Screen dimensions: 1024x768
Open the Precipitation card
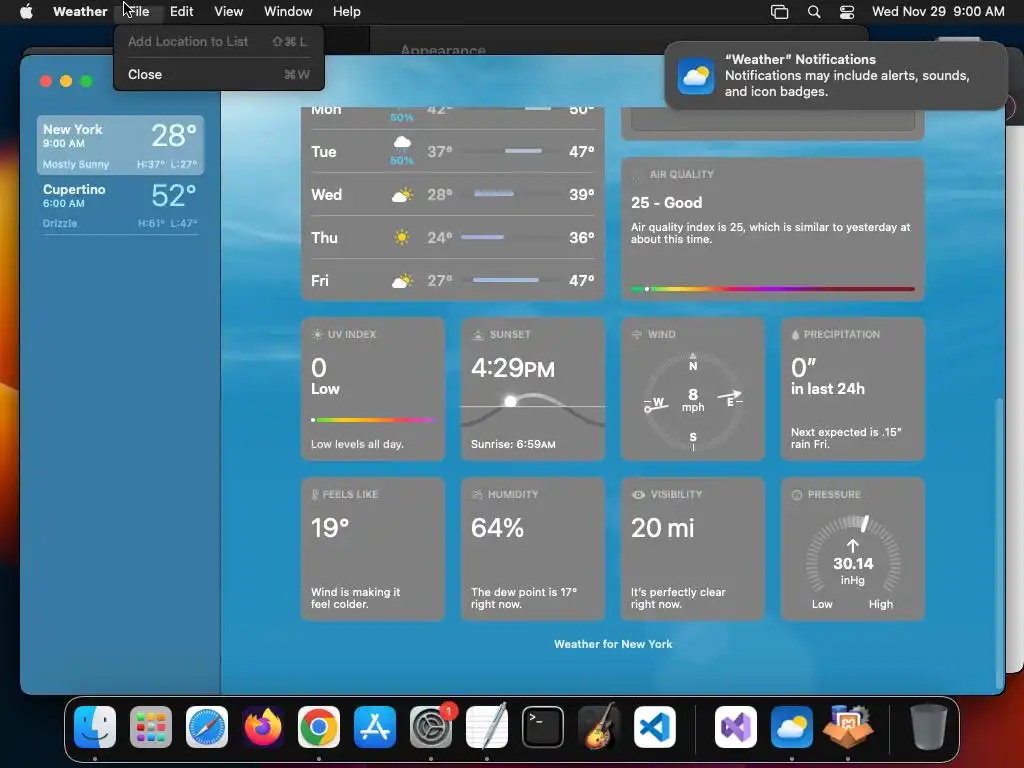(x=853, y=389)
